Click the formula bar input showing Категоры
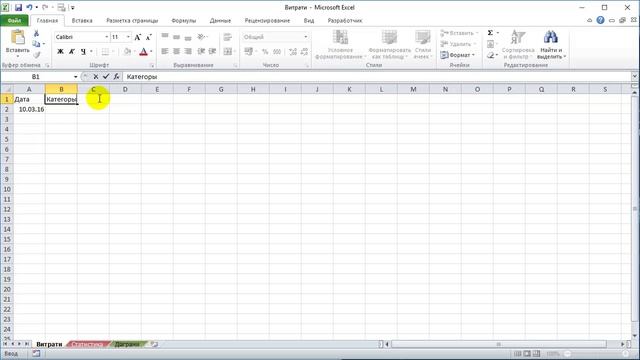640x360 pixels. 376,77
